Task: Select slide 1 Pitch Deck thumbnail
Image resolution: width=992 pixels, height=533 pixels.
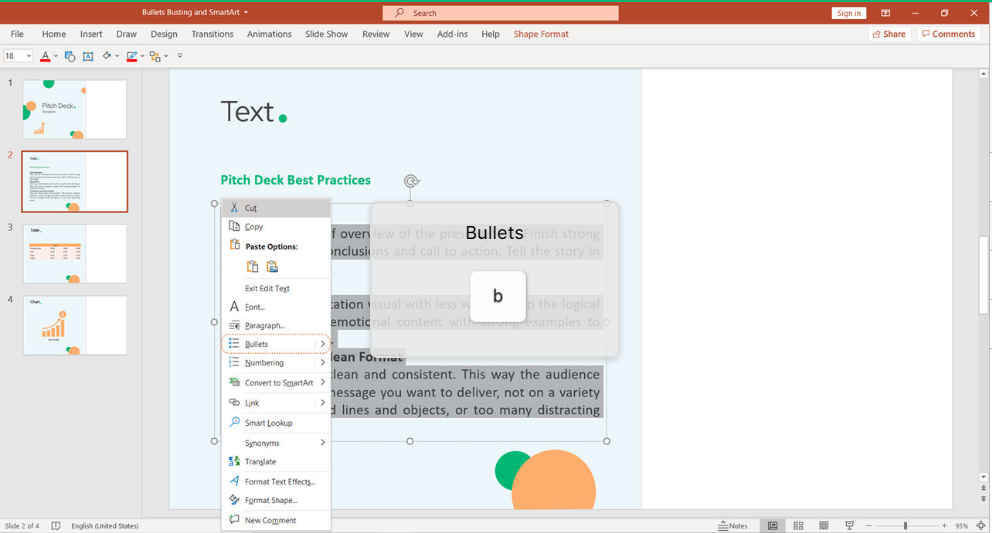Action: (75, 109)
